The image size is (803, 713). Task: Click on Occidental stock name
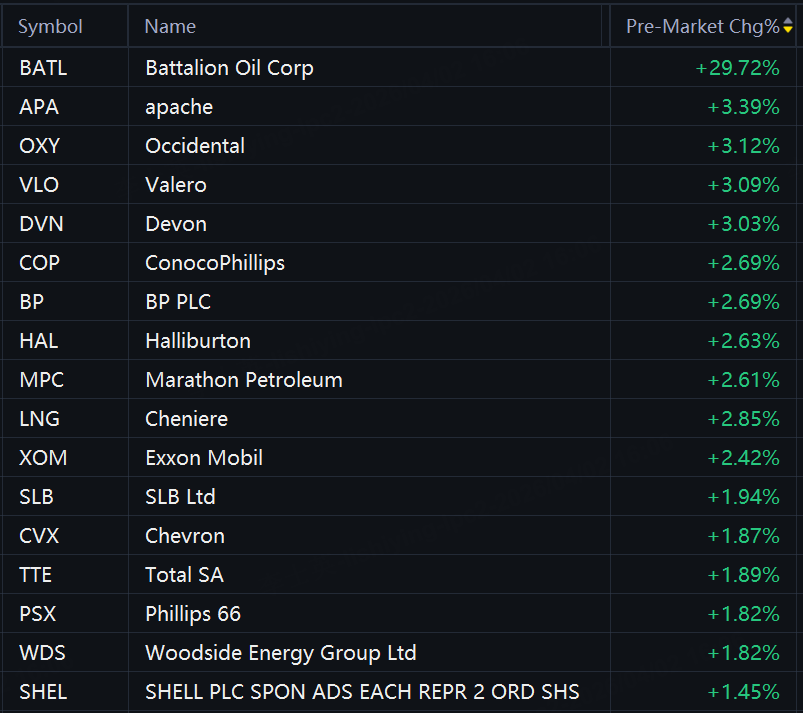[195, 146]
